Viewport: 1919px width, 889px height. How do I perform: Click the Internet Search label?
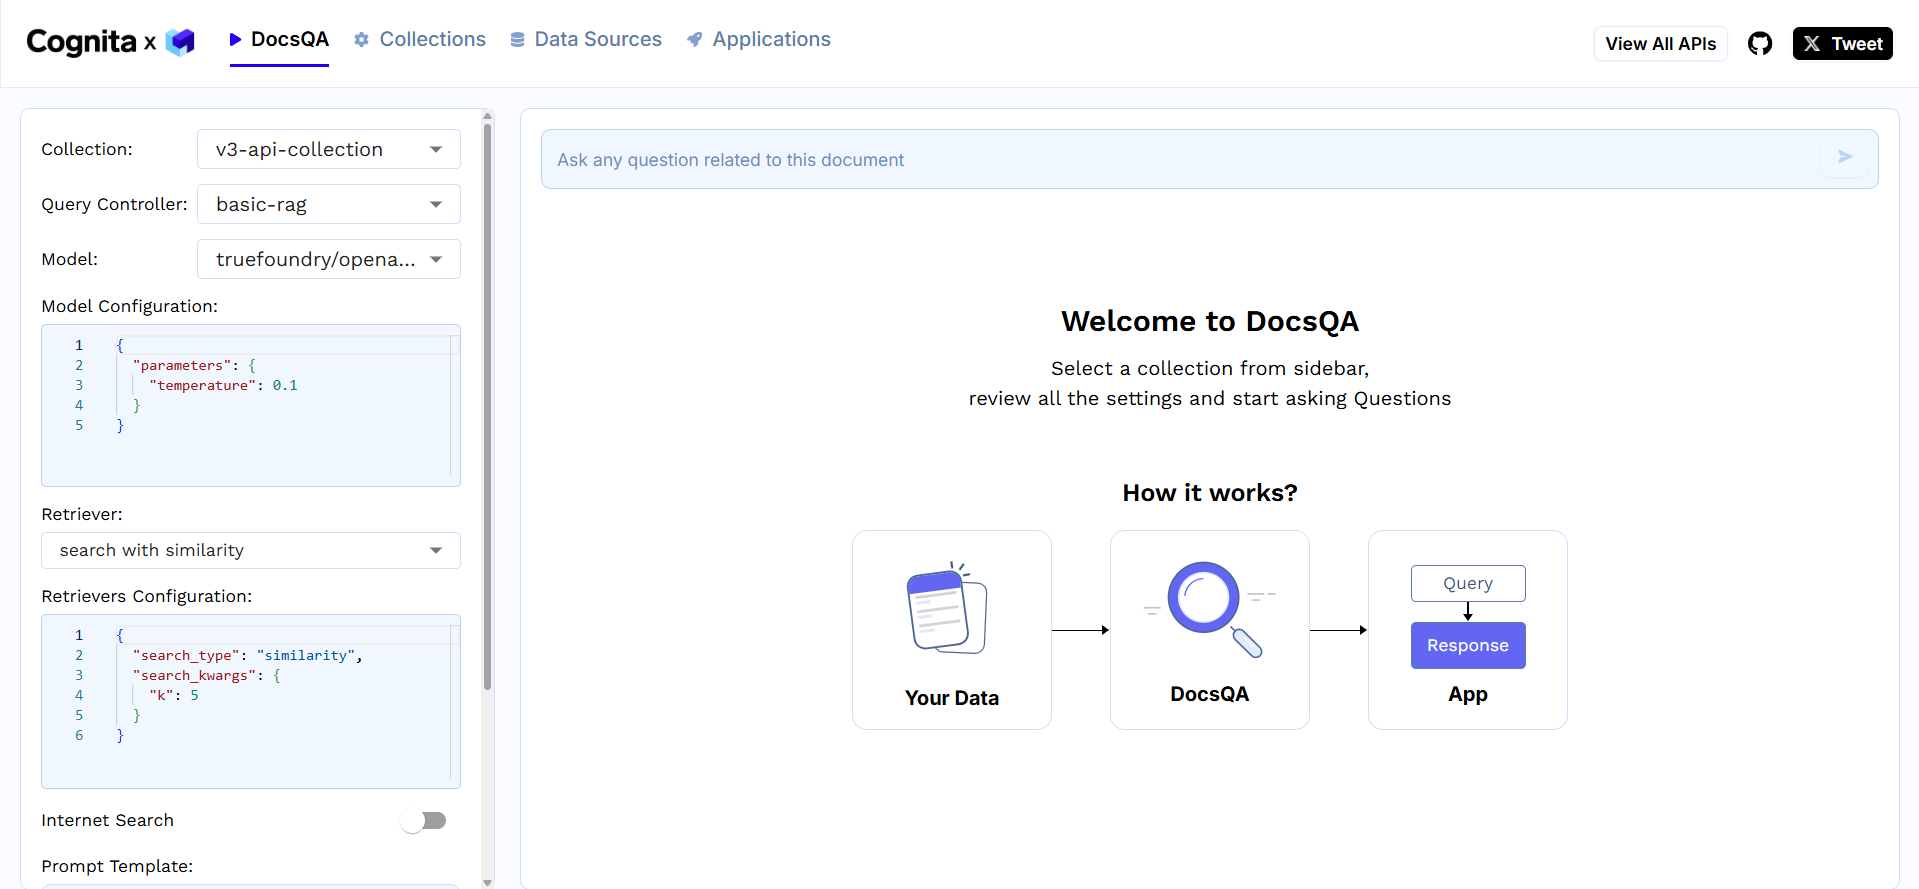[x=107, y=820]
